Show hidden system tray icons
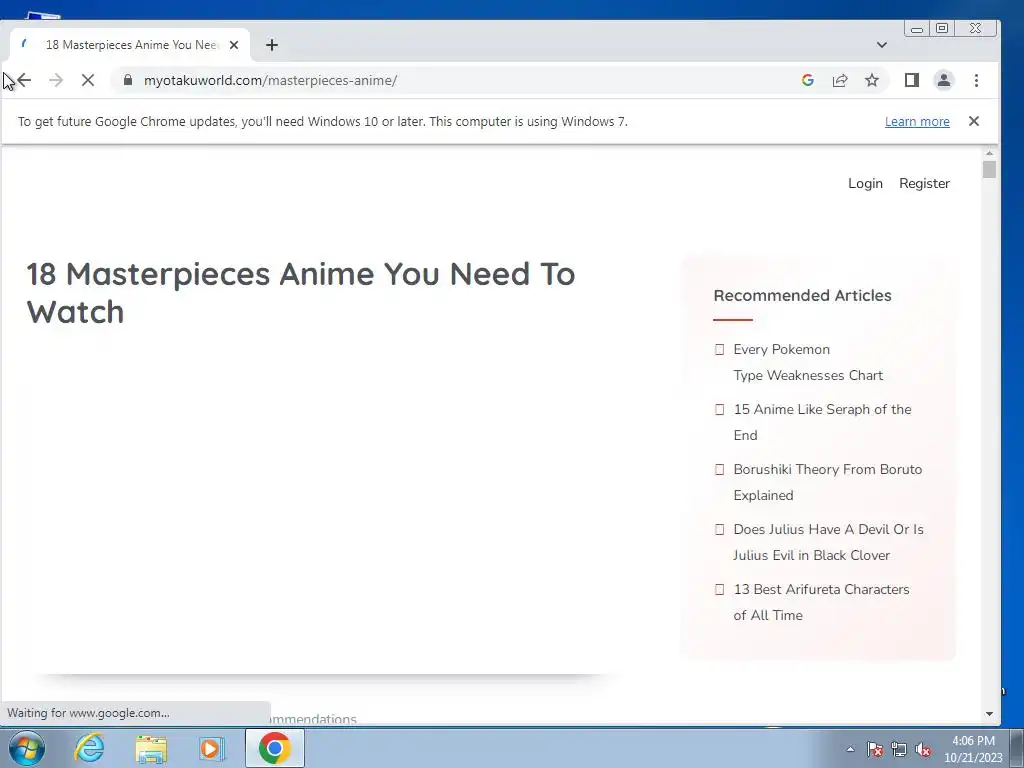 click(850, 749)
